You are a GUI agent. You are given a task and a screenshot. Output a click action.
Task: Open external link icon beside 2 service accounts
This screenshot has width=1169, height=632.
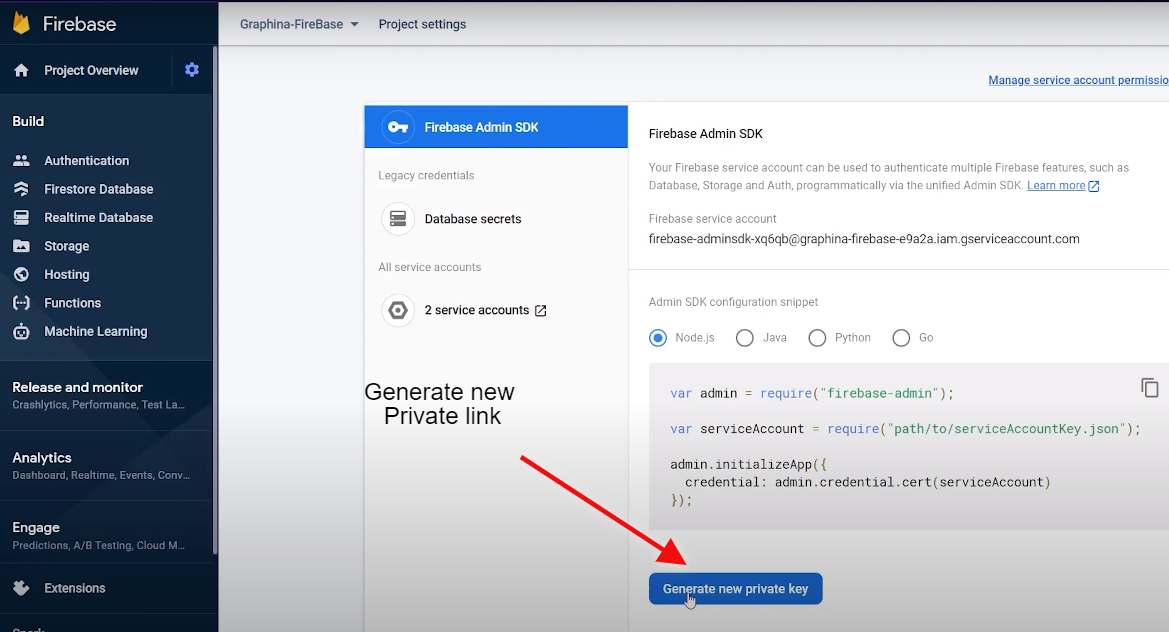coord(541,310)
